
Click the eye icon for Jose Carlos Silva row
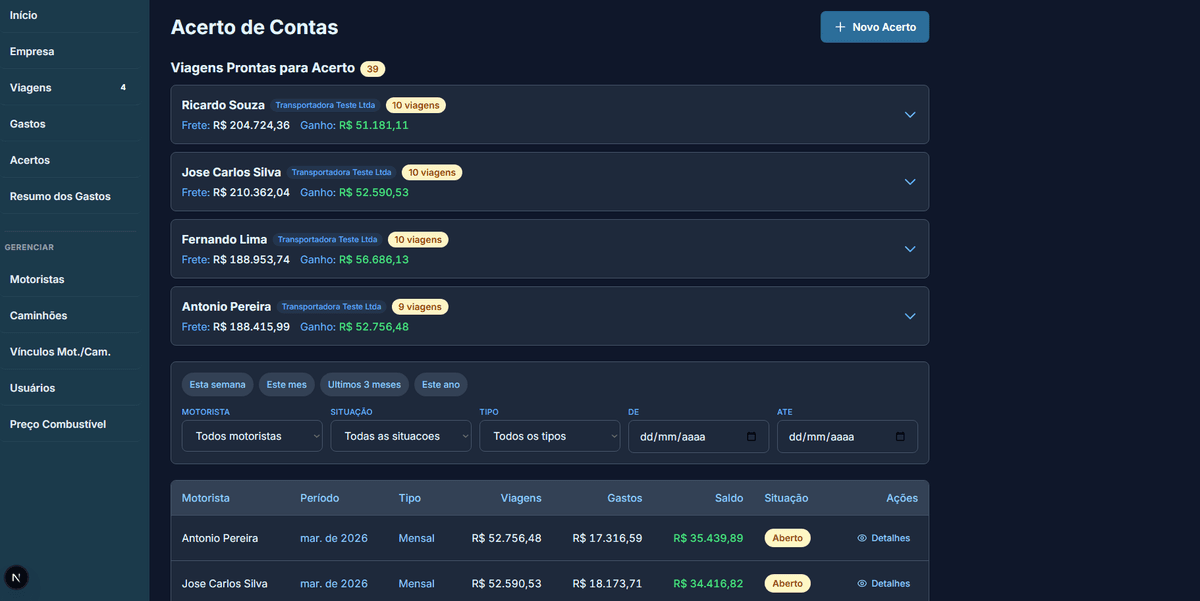[862, 584]
